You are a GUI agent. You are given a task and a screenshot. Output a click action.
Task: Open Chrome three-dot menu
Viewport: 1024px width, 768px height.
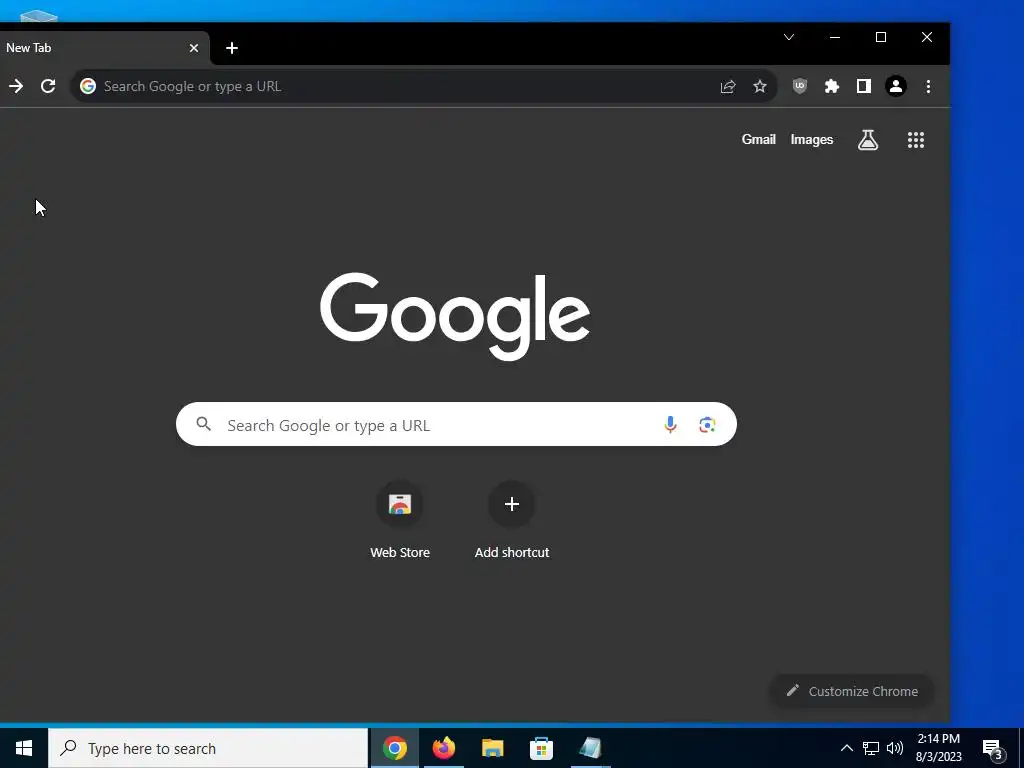coord(928,86)
